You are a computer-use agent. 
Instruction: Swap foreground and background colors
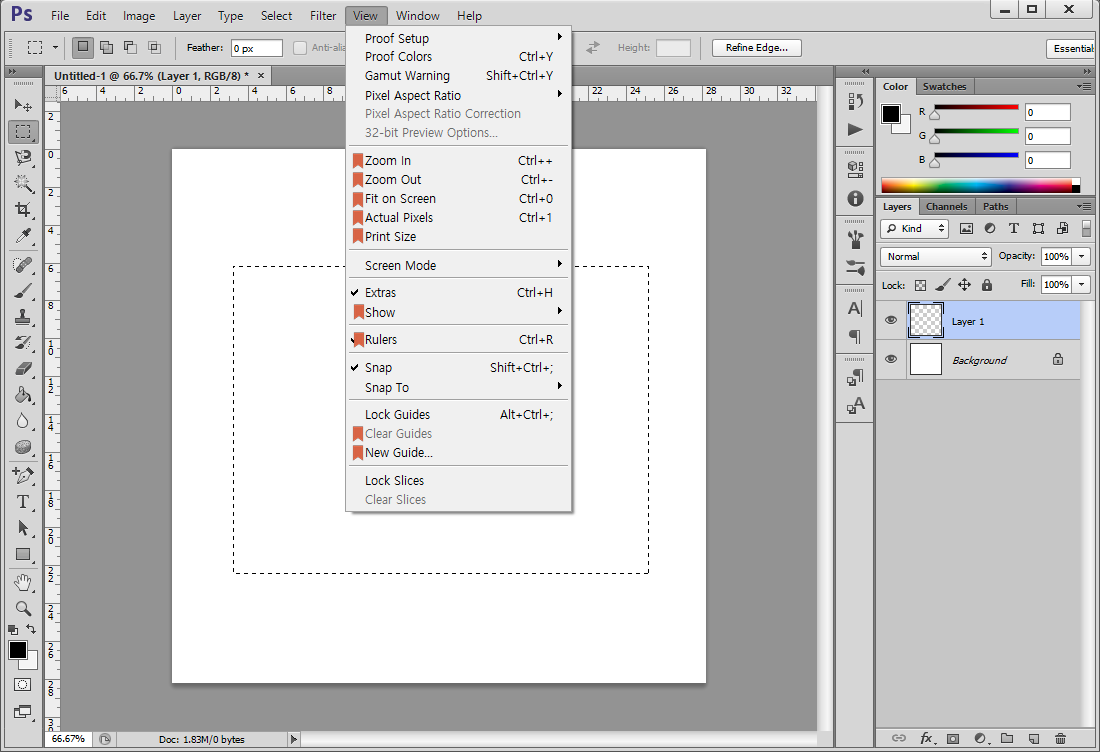tap(31, 629)
